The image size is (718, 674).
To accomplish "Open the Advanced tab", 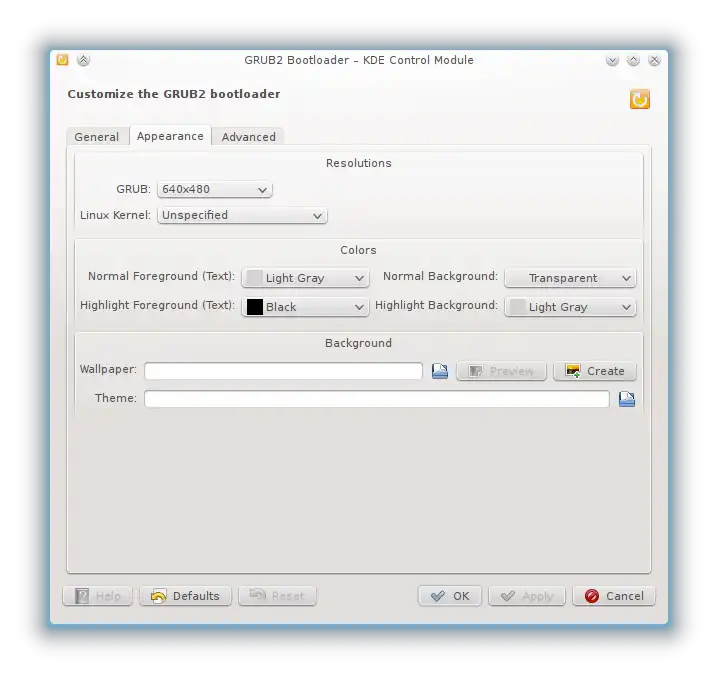I will coord(249,137).
